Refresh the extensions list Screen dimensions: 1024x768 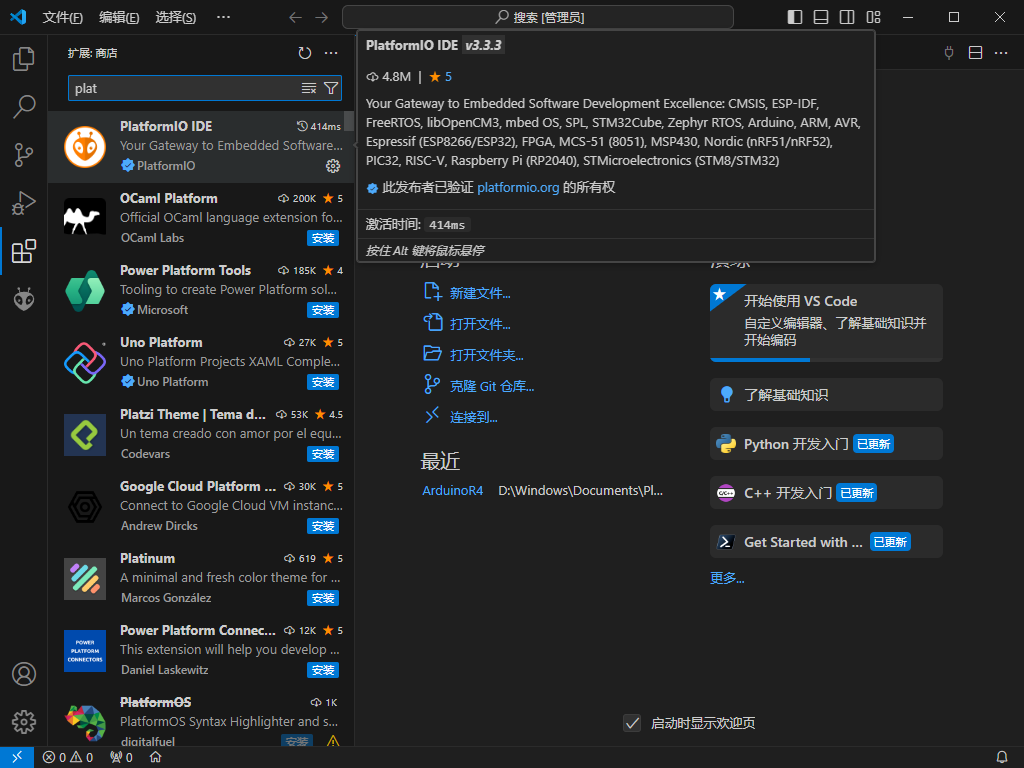[x=304, y=53]
